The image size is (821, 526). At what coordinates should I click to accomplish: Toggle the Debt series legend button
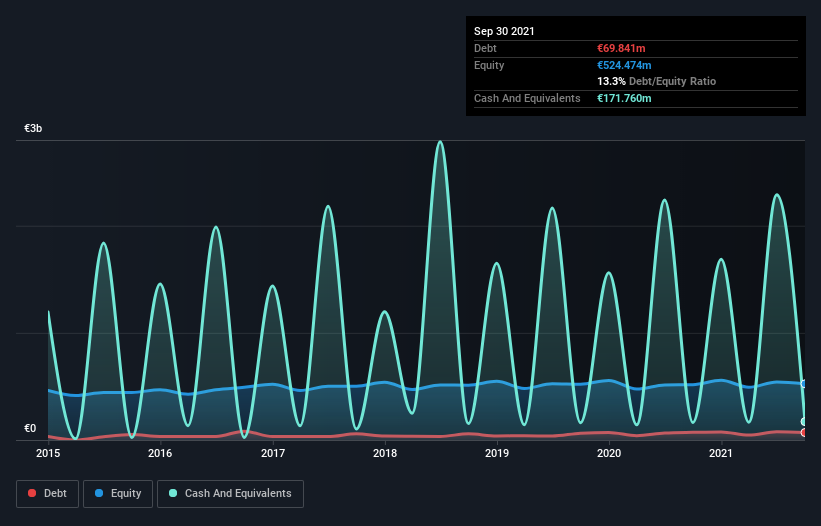point(47,494)
